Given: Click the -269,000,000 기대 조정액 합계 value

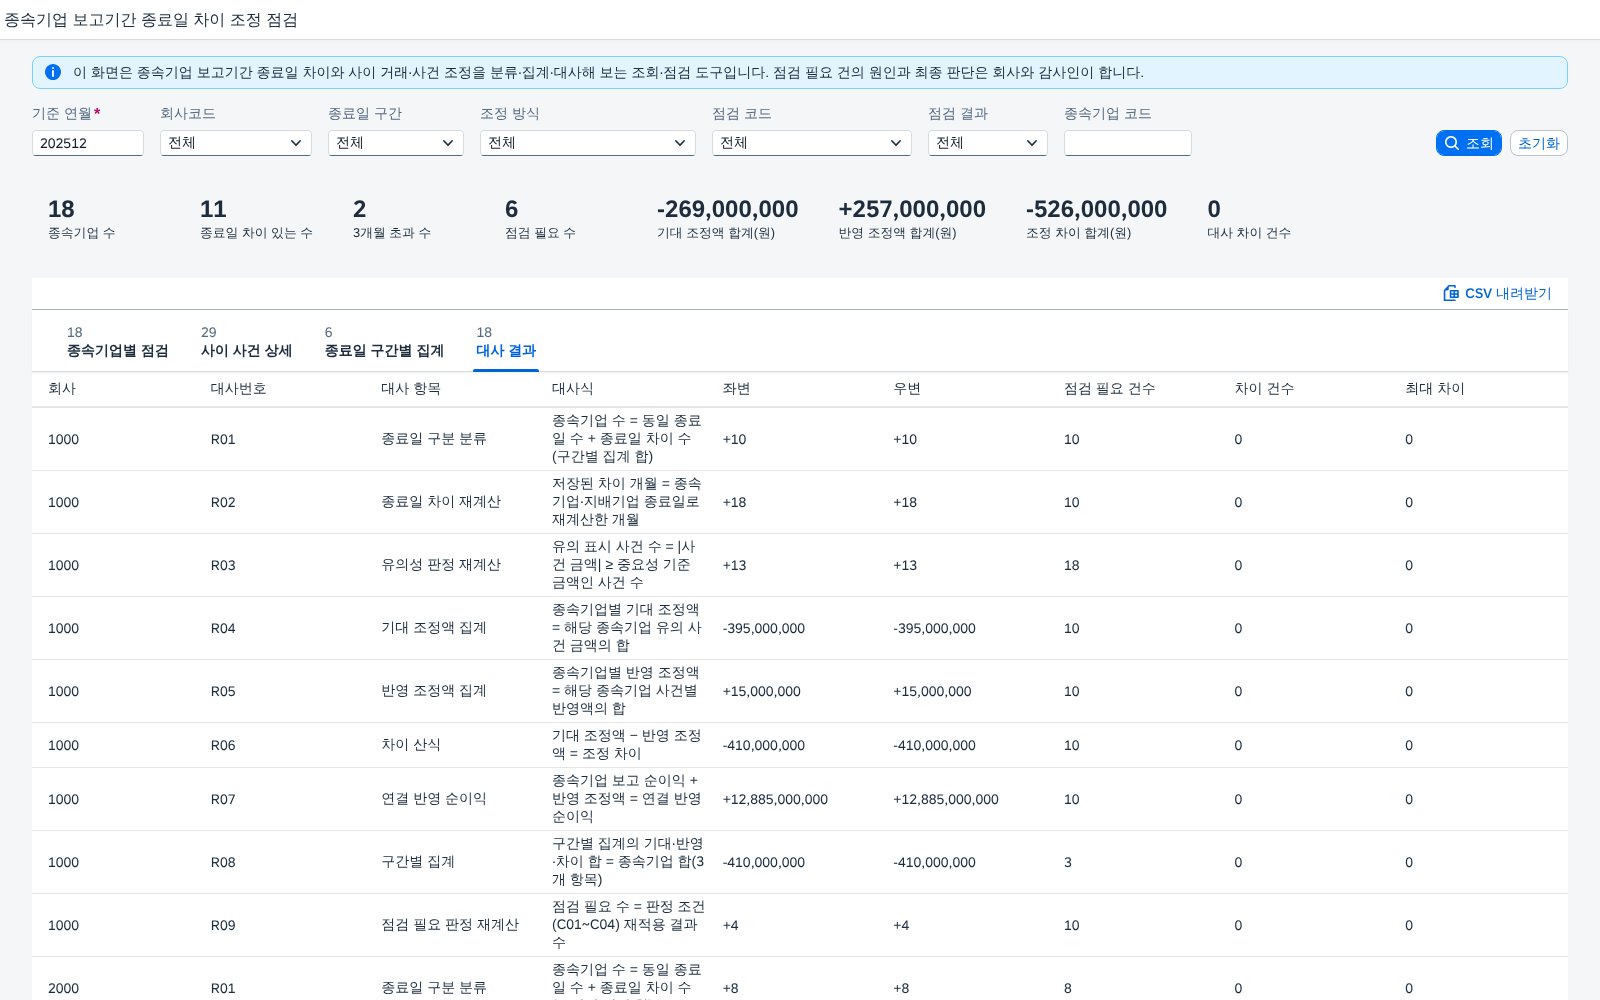Looking at the screenshot, I should pyautogui.click(x=727, y=209).
